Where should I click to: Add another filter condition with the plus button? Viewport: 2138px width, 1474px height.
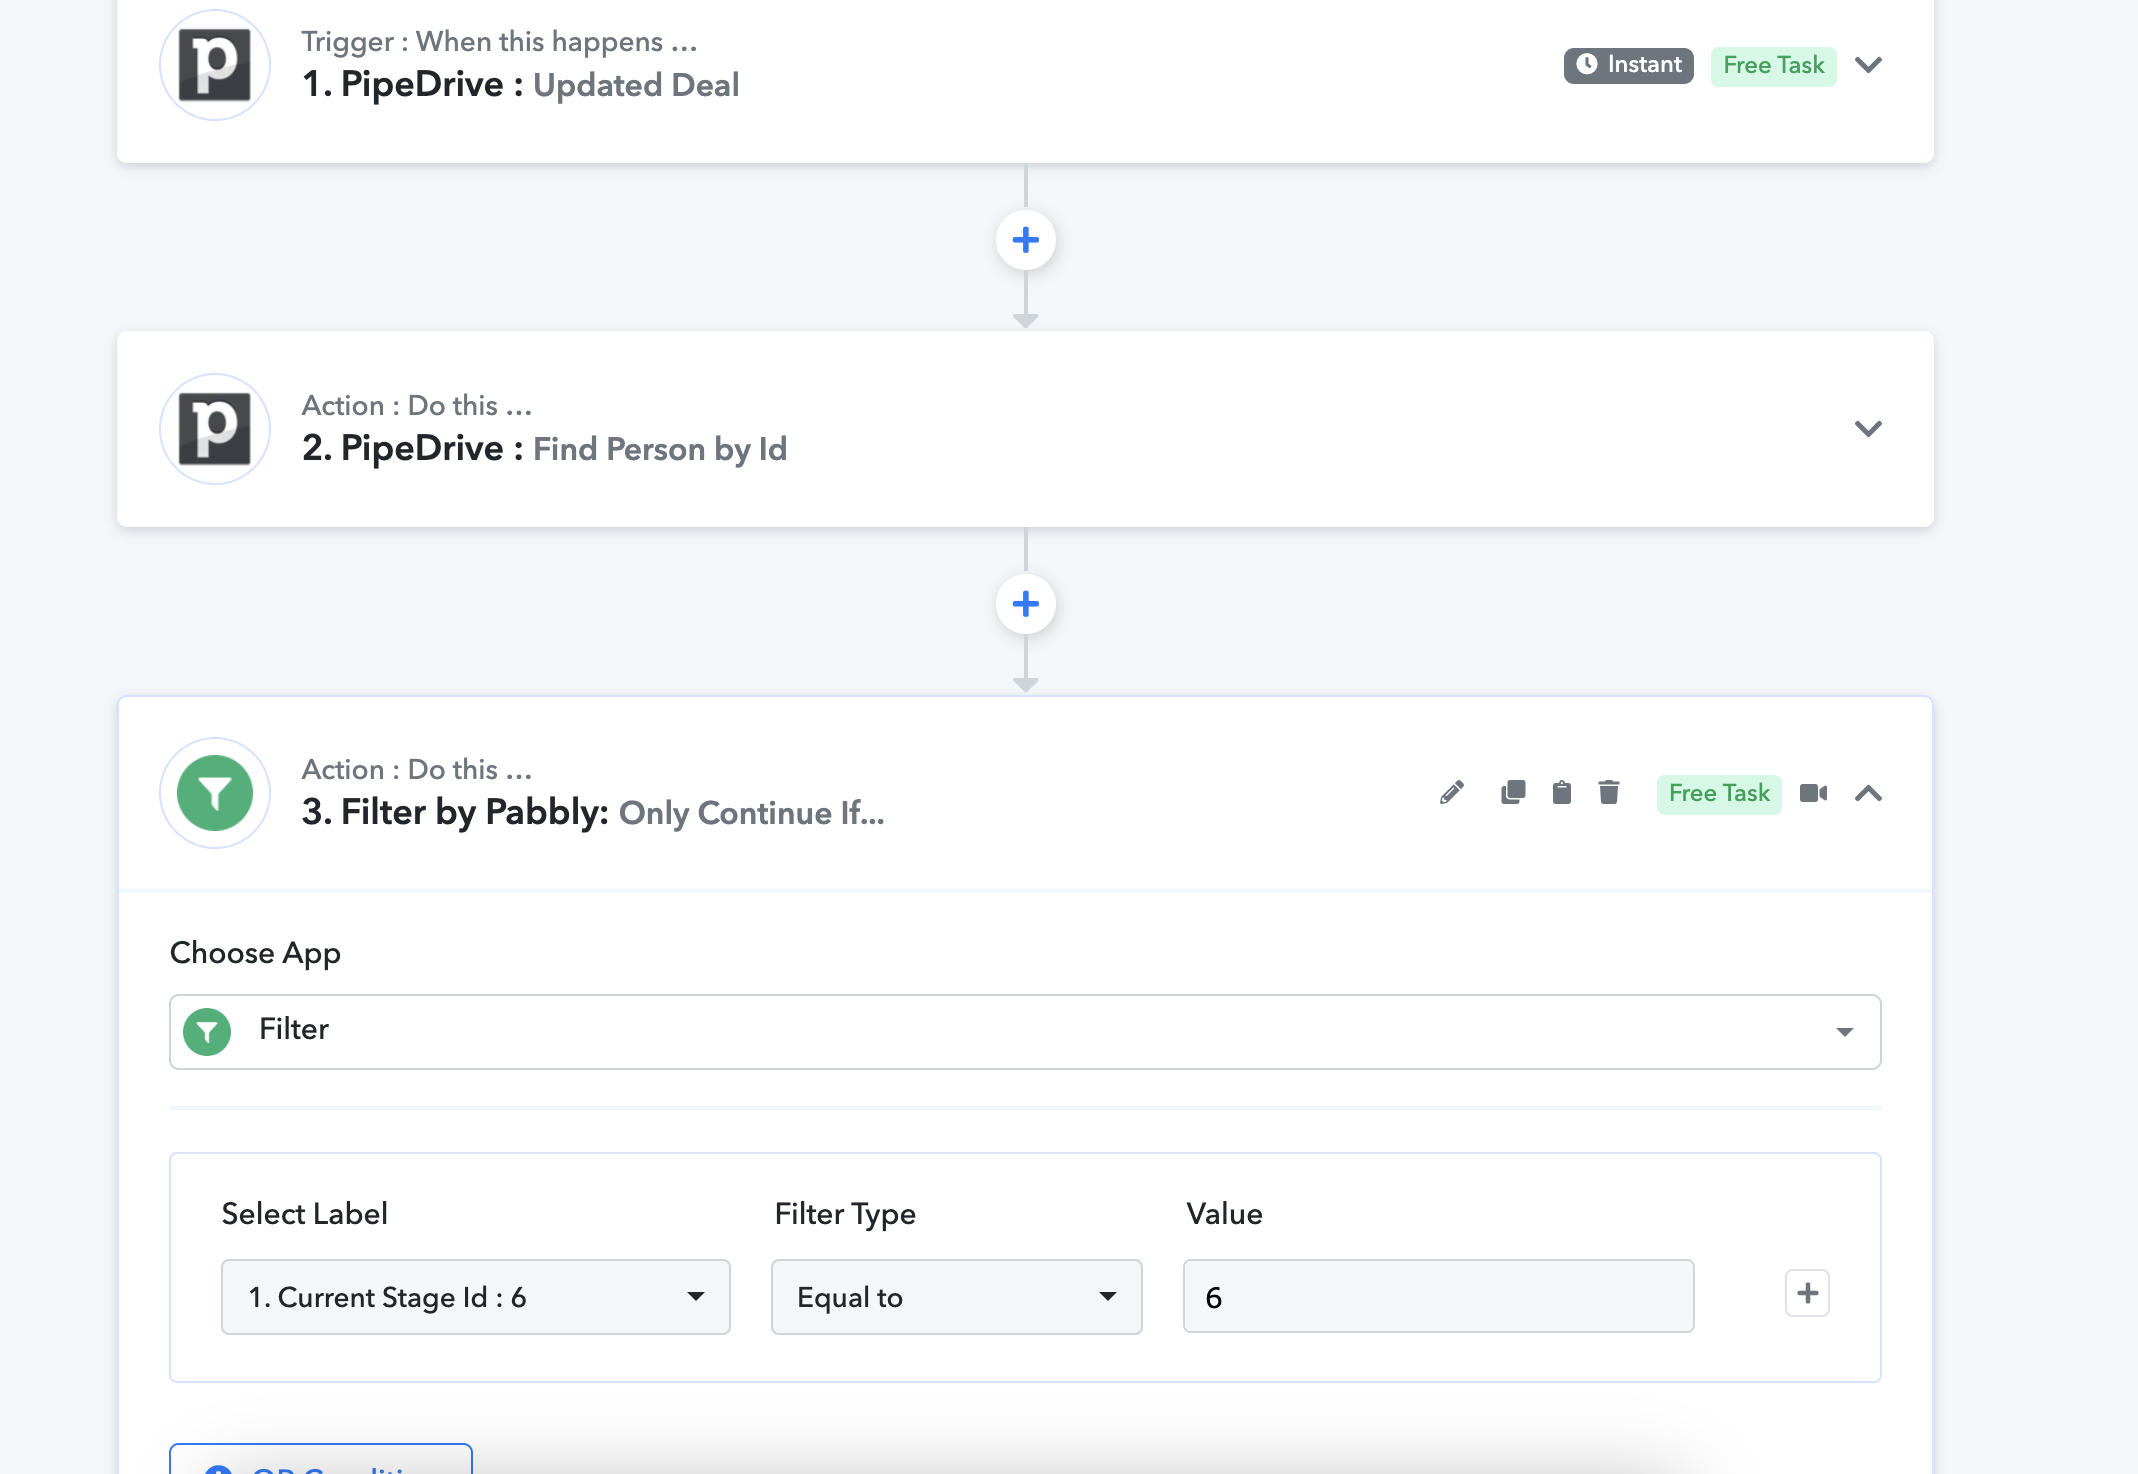pyautogui.click(x=1807, y=1293)
